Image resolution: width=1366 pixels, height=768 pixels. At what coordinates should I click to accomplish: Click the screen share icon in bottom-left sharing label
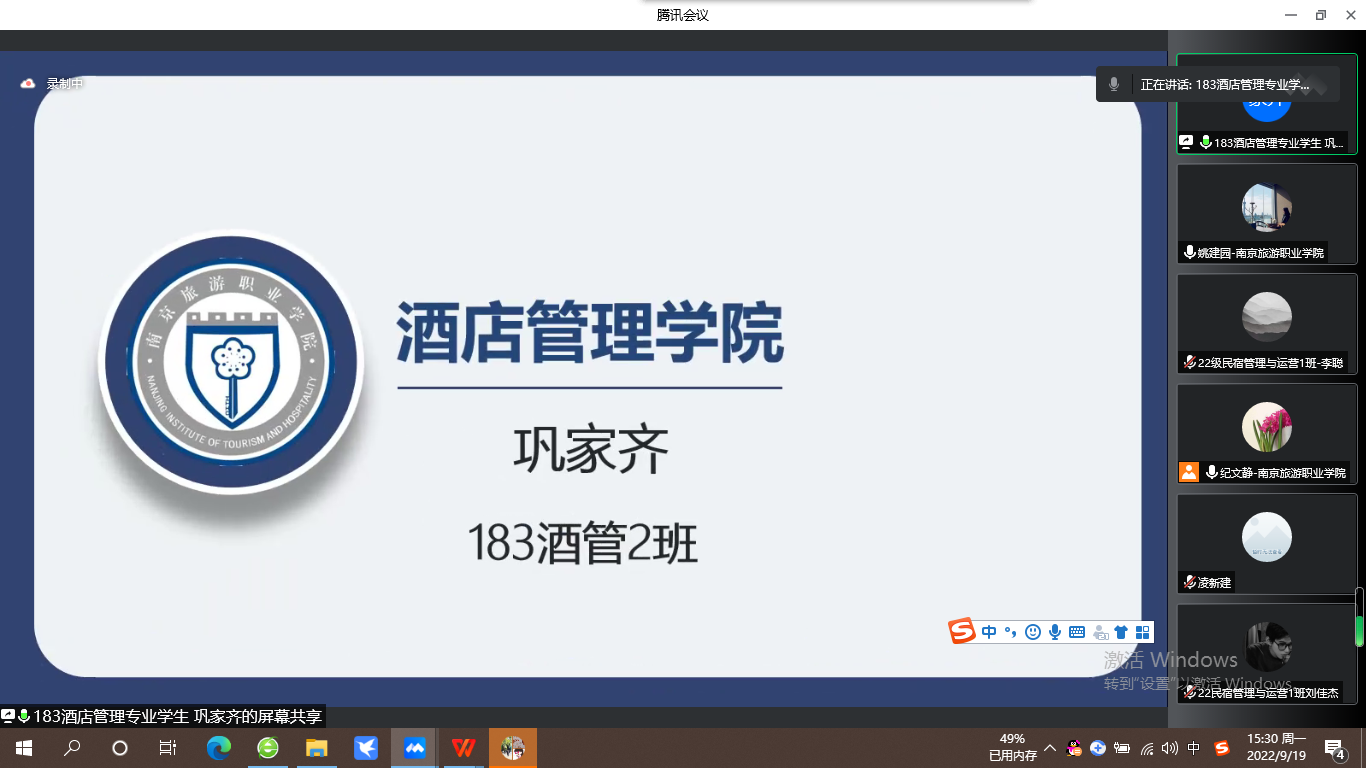point(8,716)
